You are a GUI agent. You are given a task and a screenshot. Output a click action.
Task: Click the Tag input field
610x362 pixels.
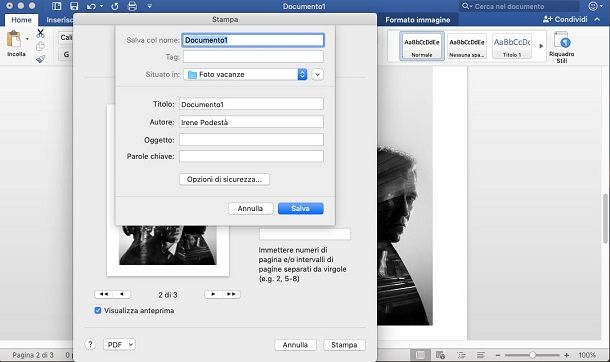(253, 57)
